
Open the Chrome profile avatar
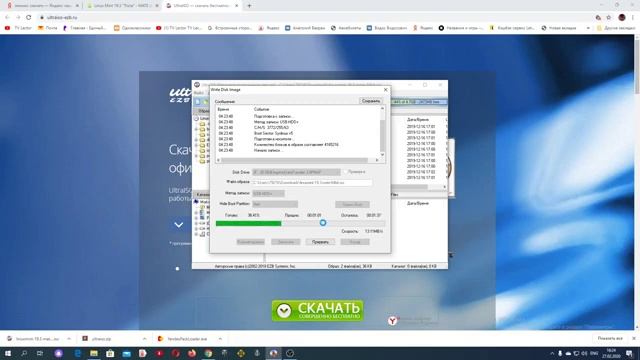(x=622, y=17)
